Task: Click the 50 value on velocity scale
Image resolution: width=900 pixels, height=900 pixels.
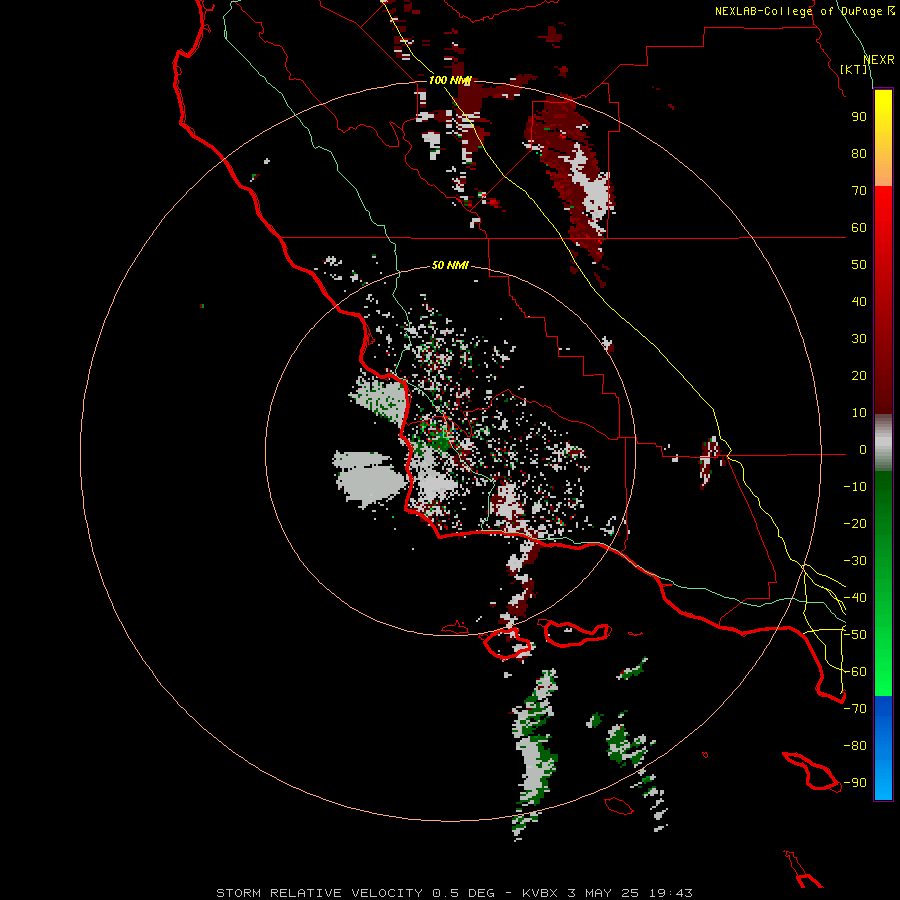Action: pos(859,265)
